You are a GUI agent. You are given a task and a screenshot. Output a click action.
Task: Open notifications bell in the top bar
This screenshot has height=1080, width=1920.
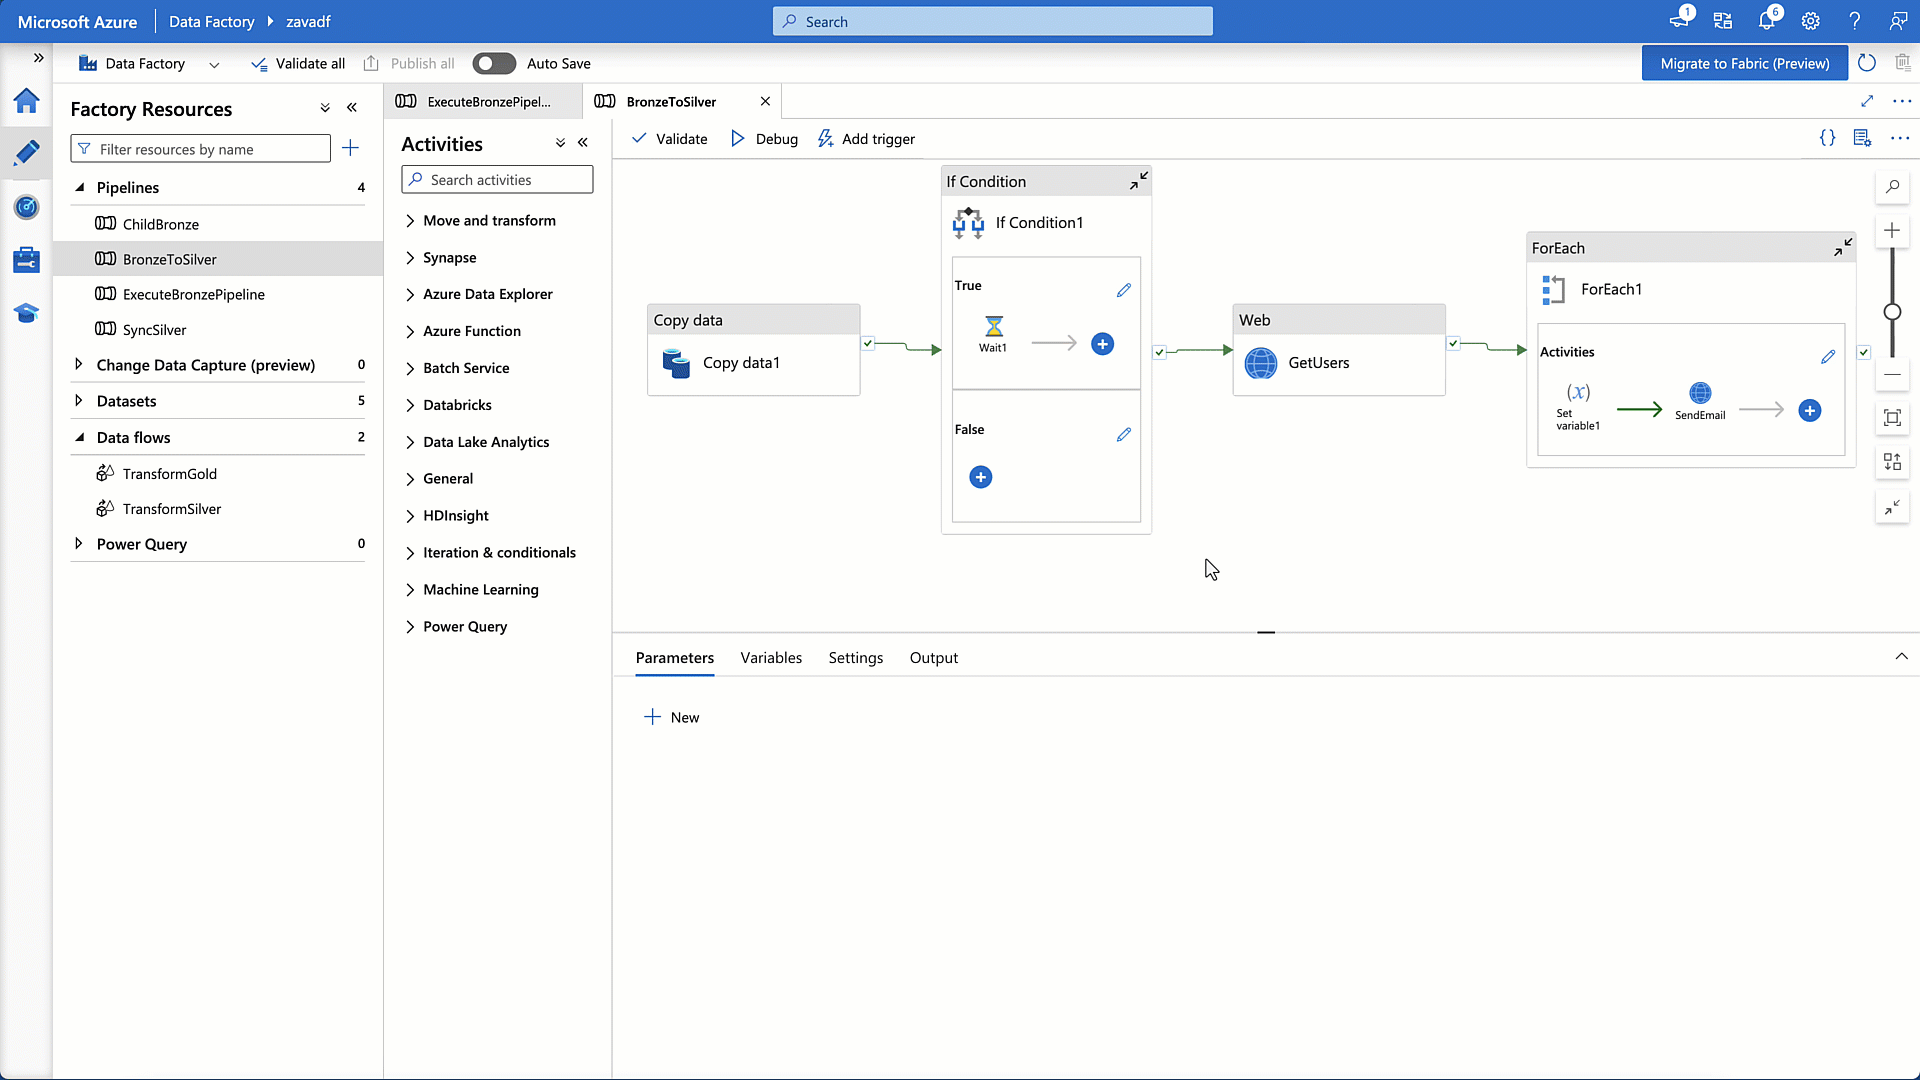tap(1767, 20)
